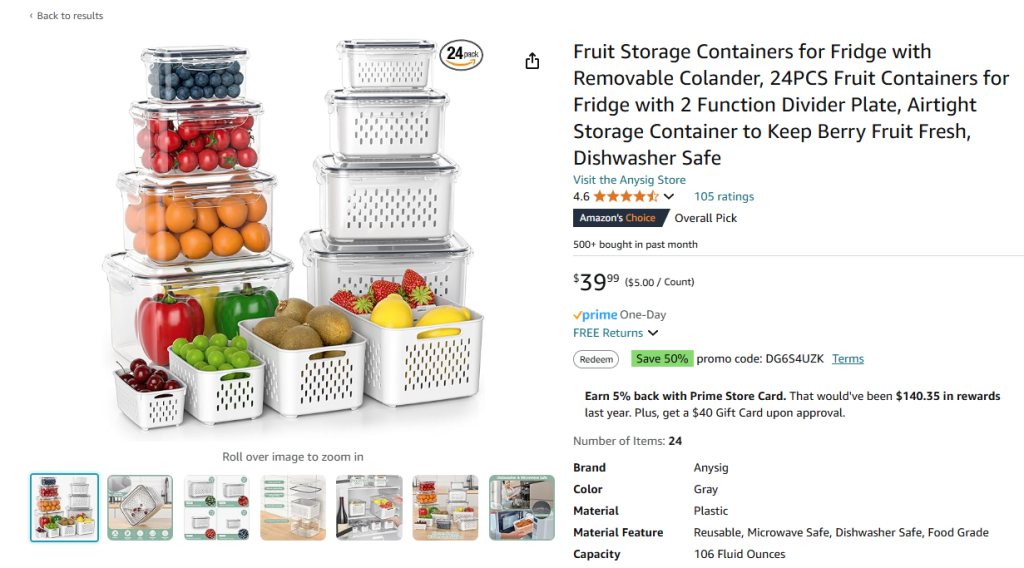The image size is (1024, 568).
Task: Click the Prime One-Day logo
Action: [x=596, y=315]
